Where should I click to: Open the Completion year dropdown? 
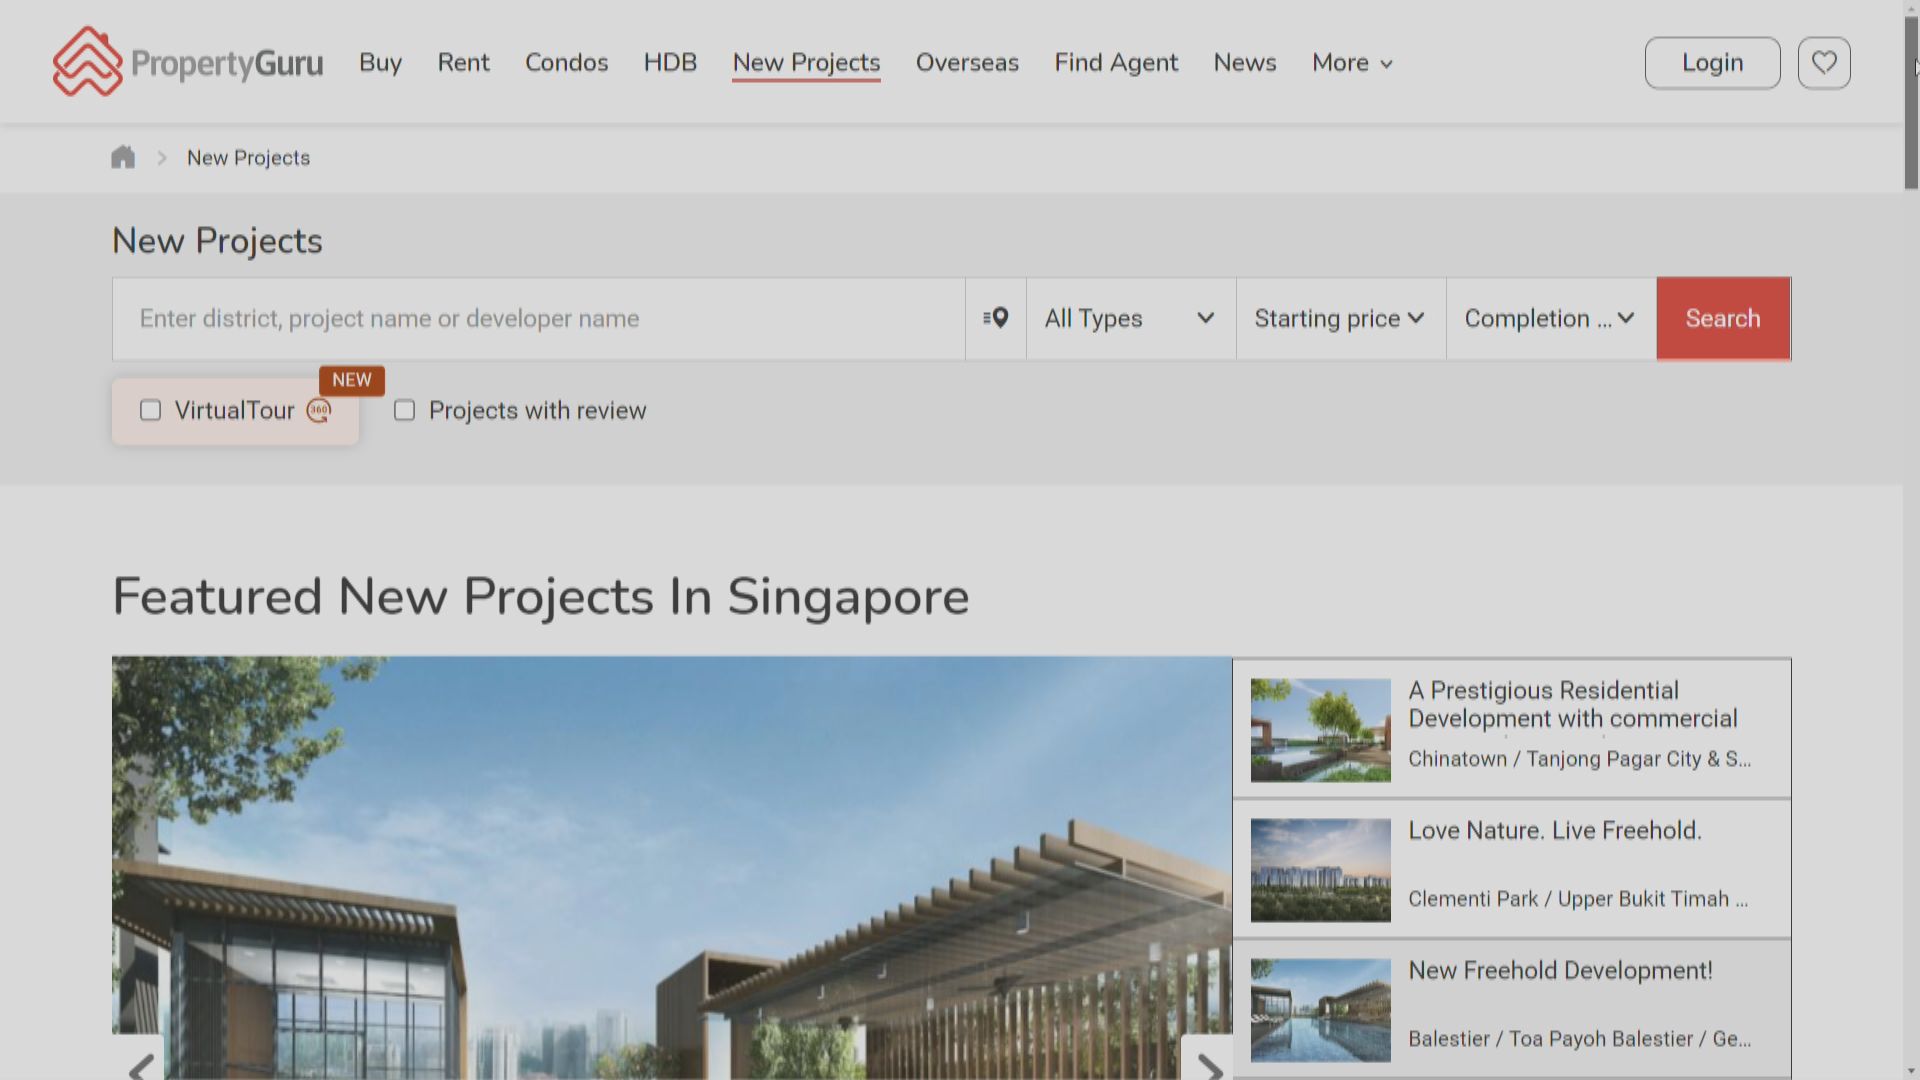[x=1550, y=318]
